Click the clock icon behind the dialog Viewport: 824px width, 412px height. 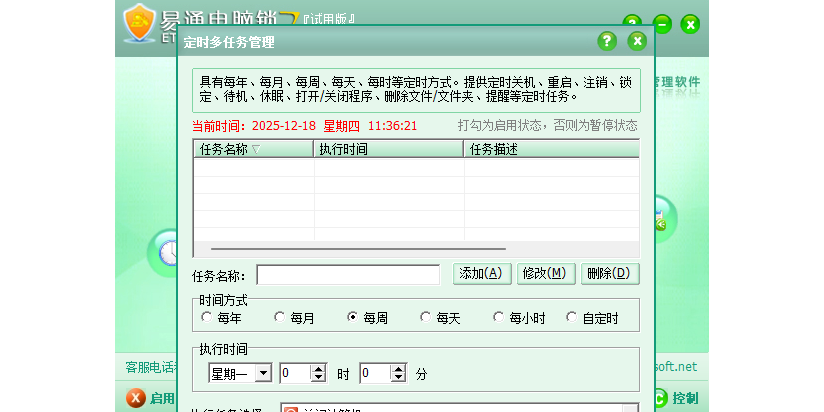(x=167, y=250)
